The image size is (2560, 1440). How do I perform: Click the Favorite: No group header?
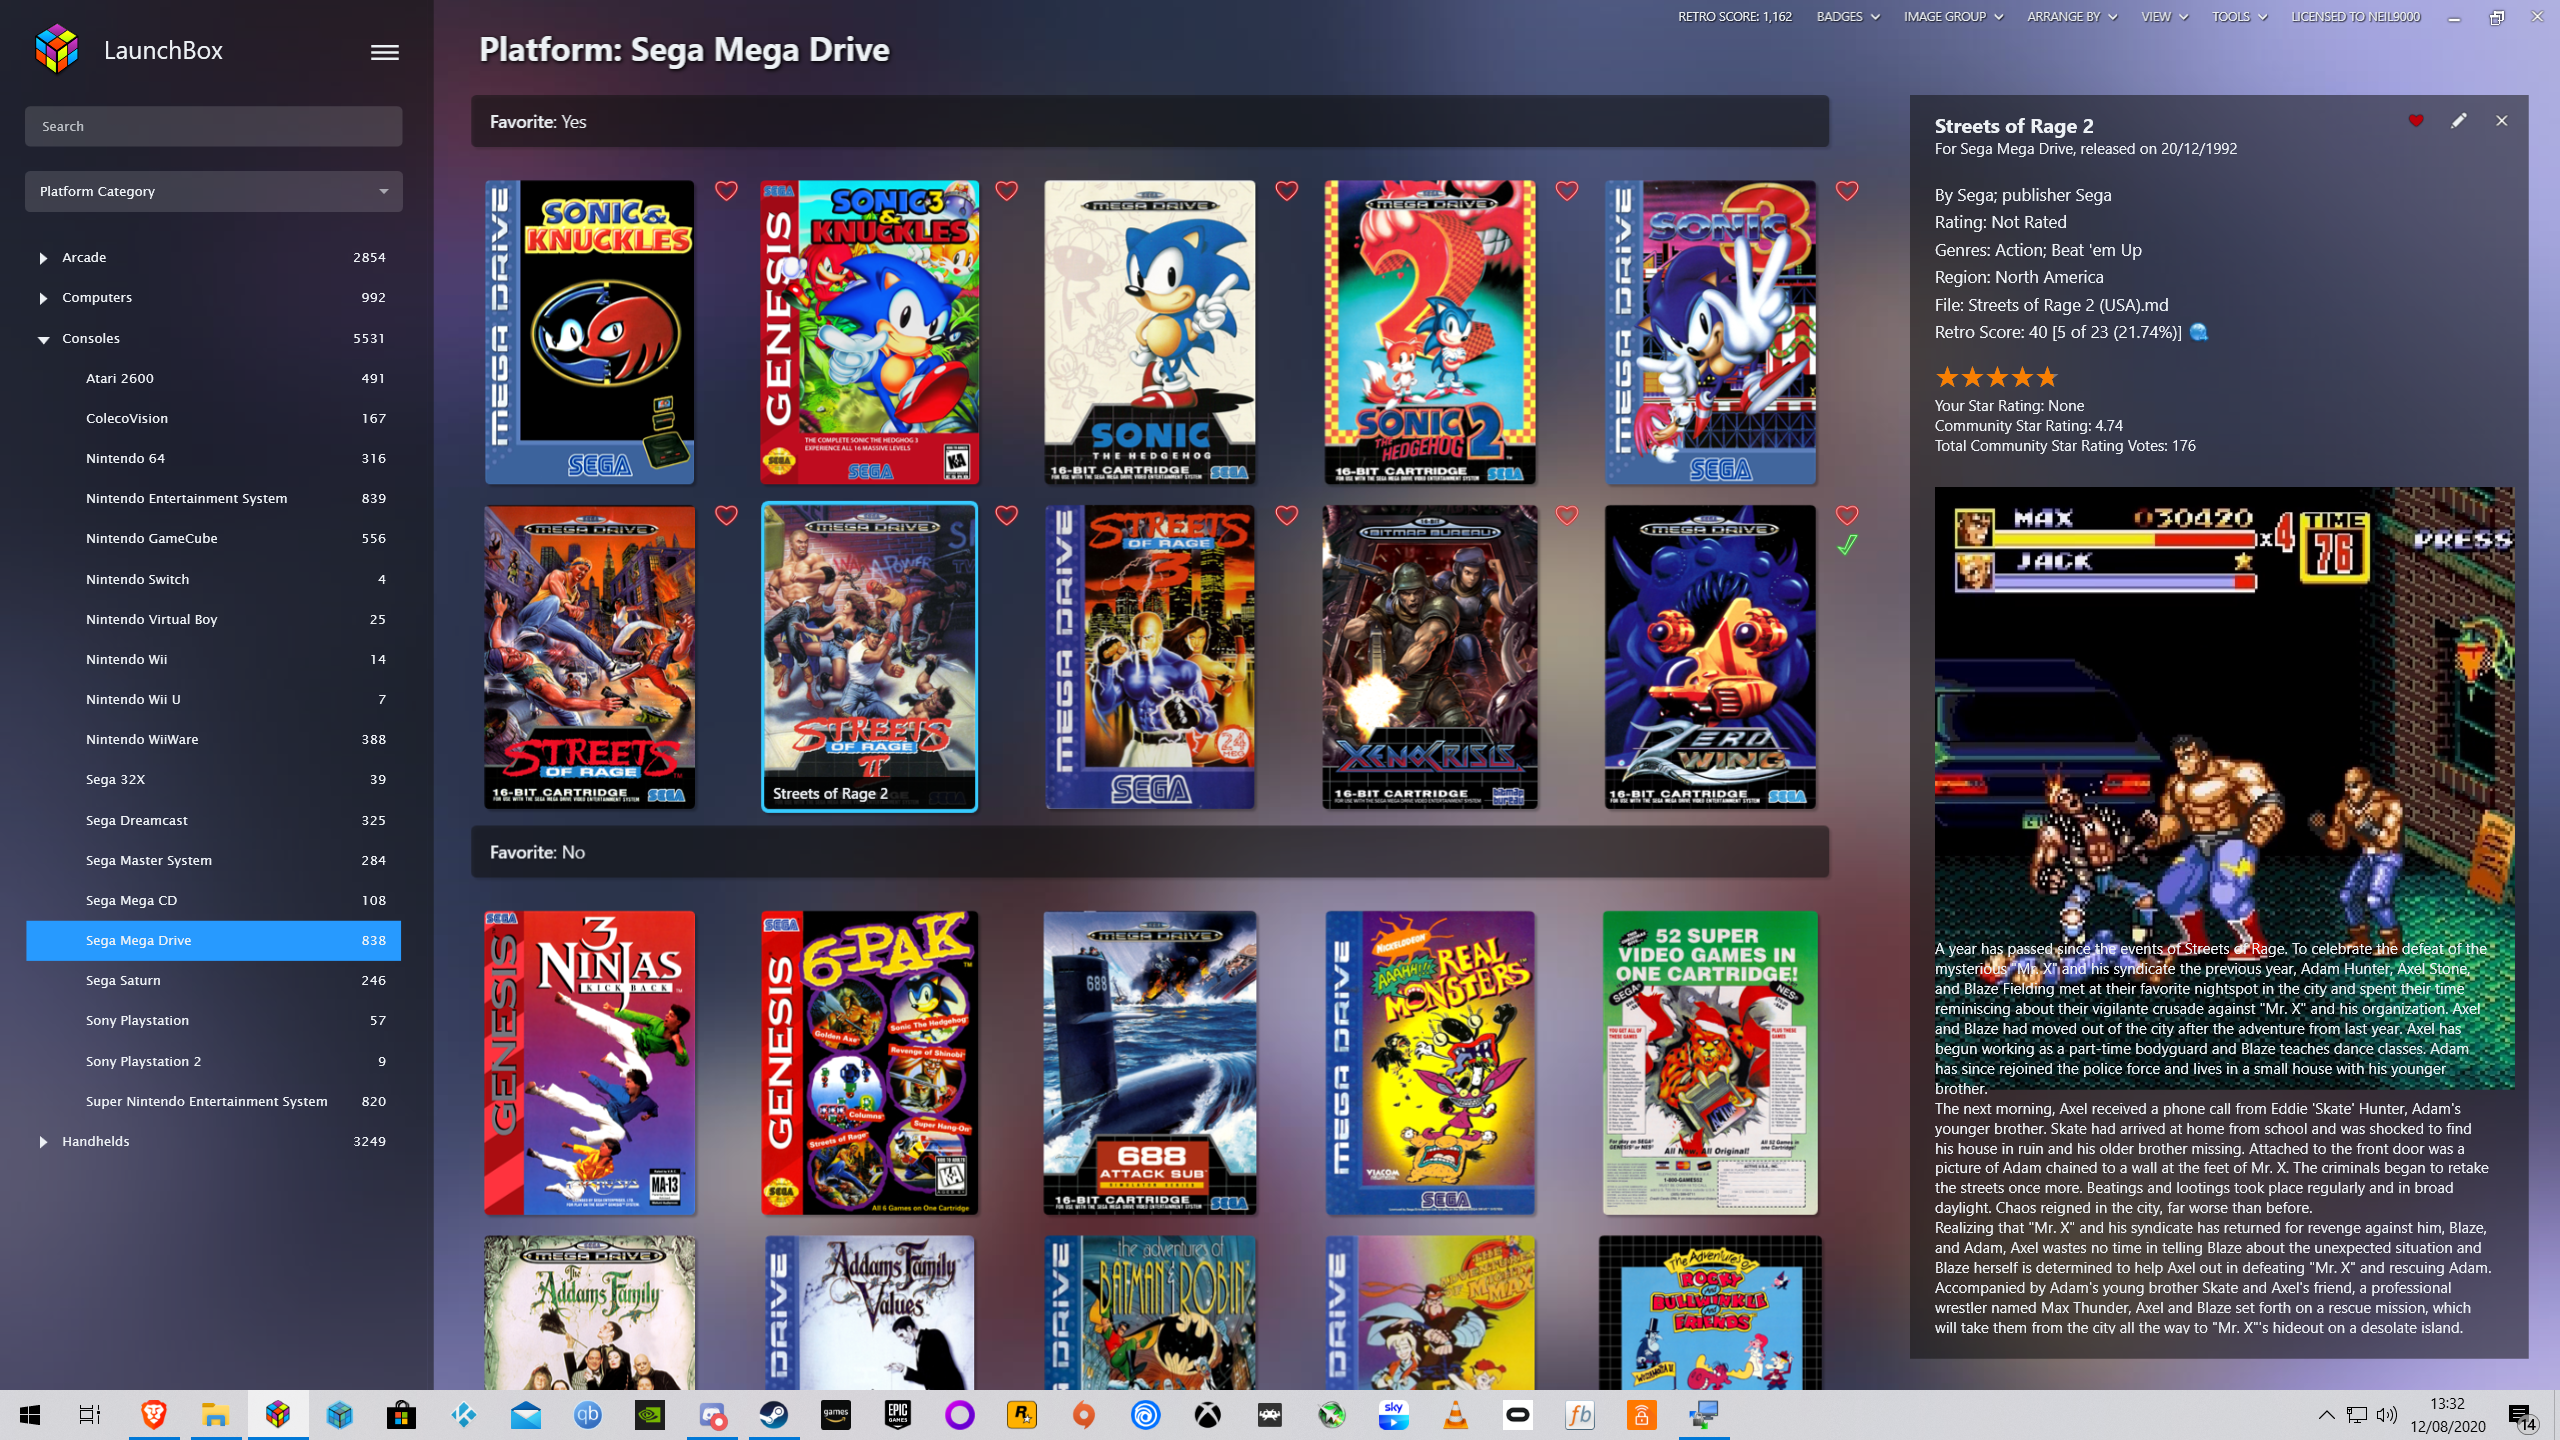click(1150, 852)
